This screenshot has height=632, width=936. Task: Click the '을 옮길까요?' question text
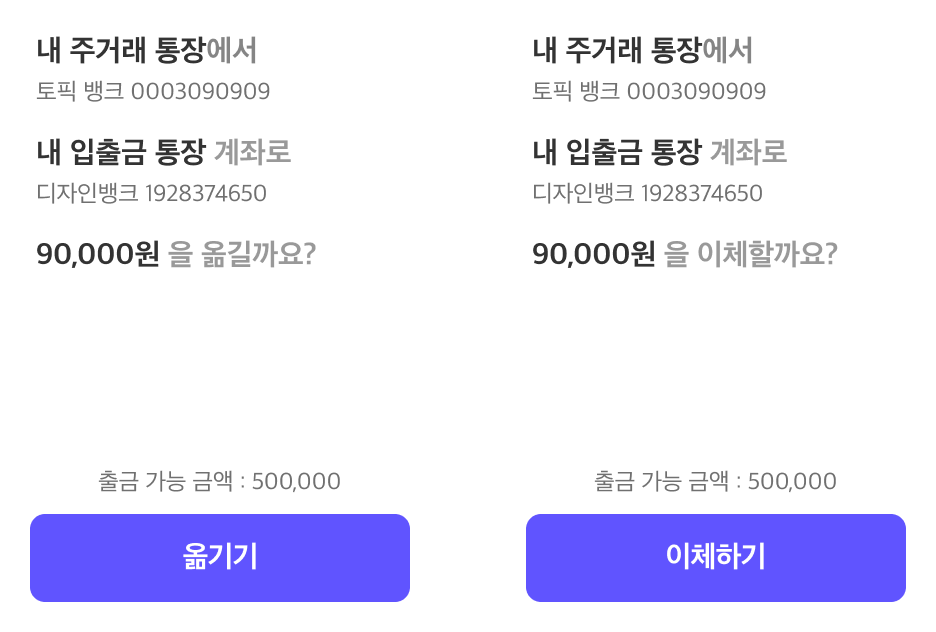pos(242,254)
